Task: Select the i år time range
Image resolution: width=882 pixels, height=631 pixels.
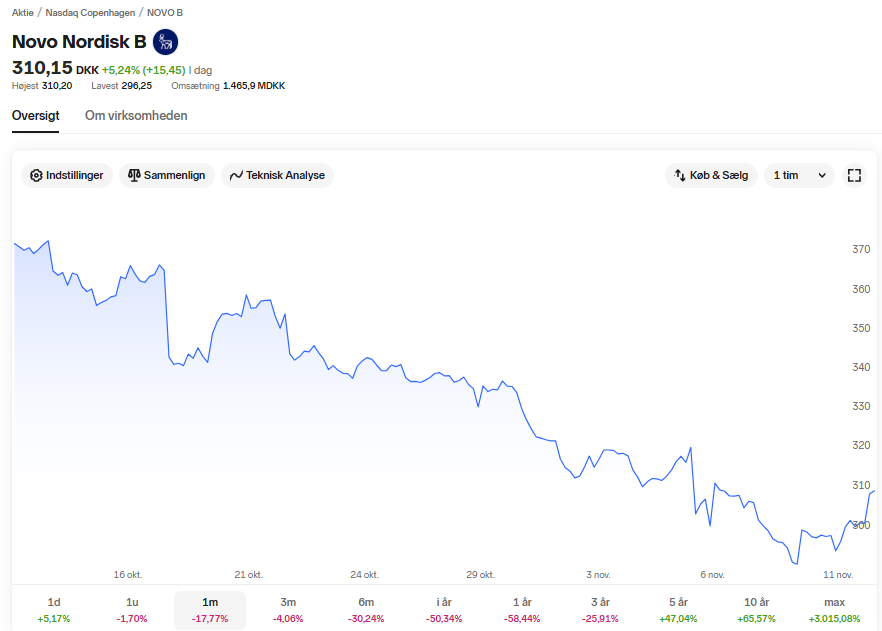Action: pyautogui.click(x=444, y=610)
